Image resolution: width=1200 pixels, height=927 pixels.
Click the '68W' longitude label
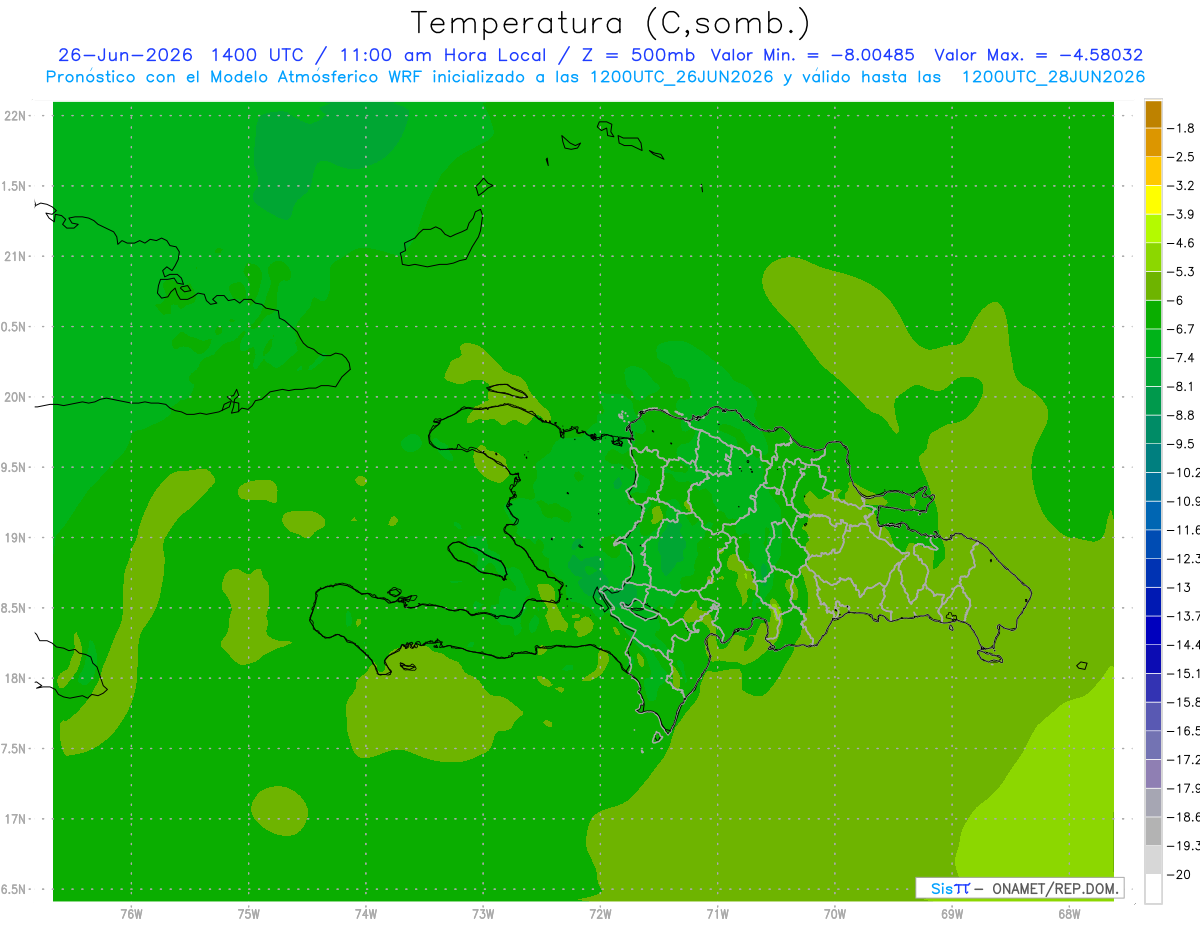(1069, 913)
